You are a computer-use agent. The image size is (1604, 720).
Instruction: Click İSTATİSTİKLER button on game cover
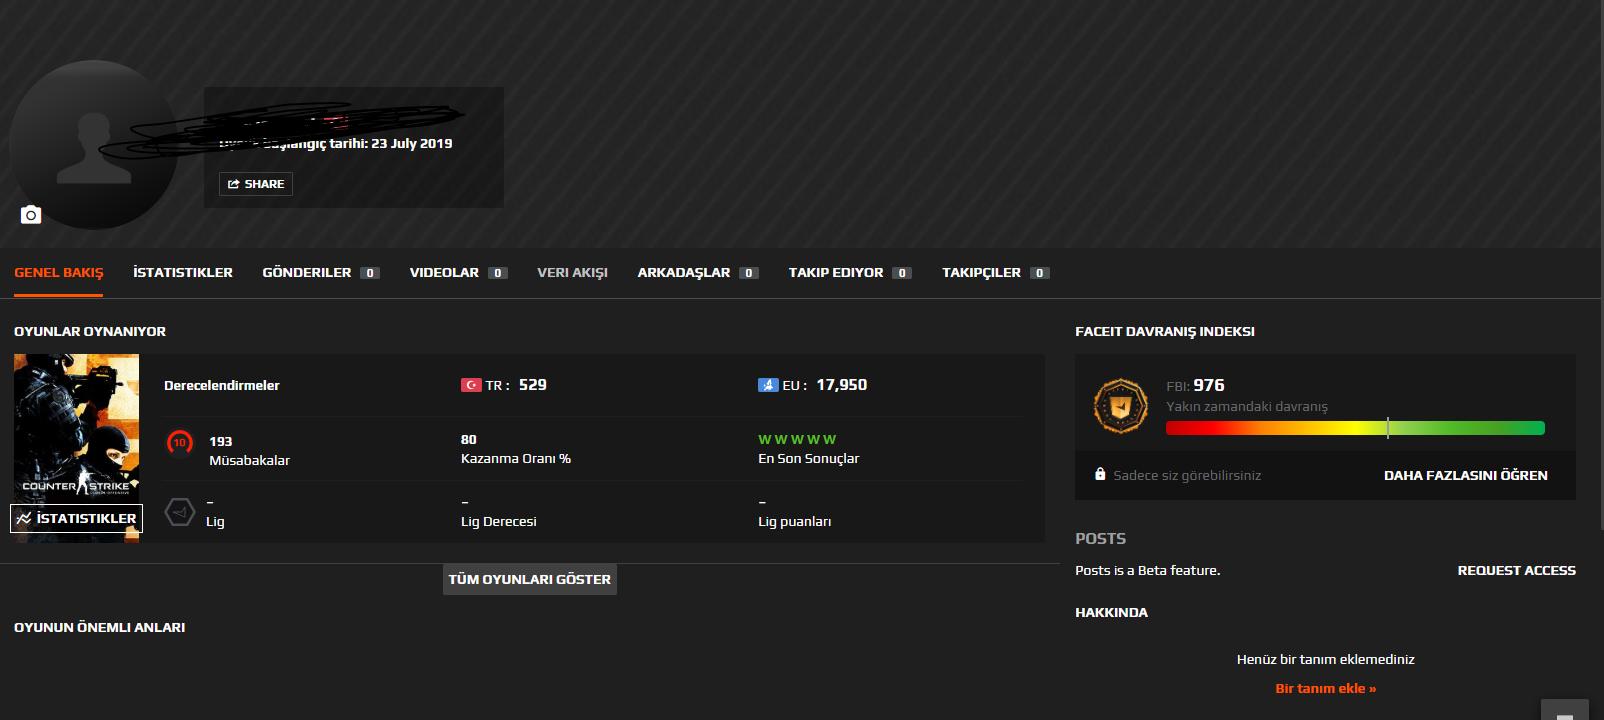click(76, 518)
